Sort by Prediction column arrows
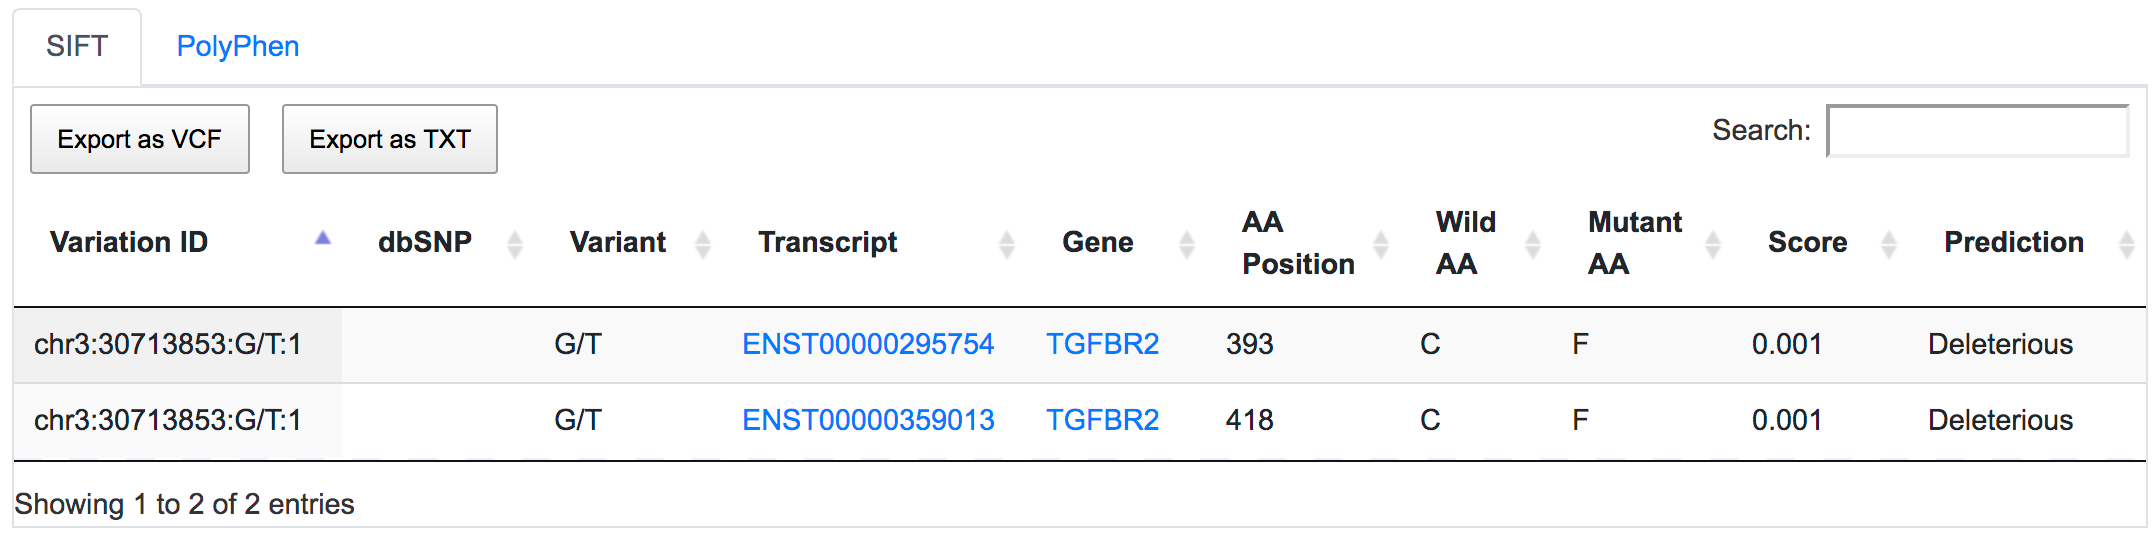This screenshot has width=2156, height=538. (2126, 243)
